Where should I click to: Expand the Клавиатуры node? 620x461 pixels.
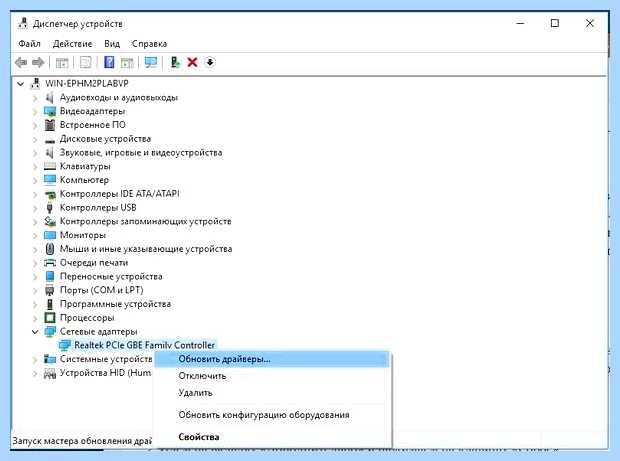(x=35, y=166)
